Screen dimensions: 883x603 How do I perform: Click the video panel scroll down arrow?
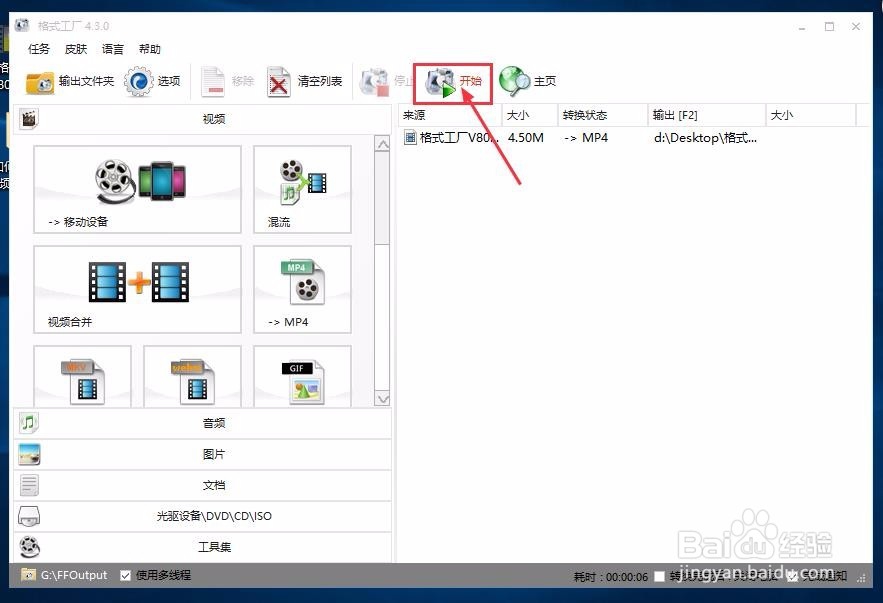(x=382, y=399)
